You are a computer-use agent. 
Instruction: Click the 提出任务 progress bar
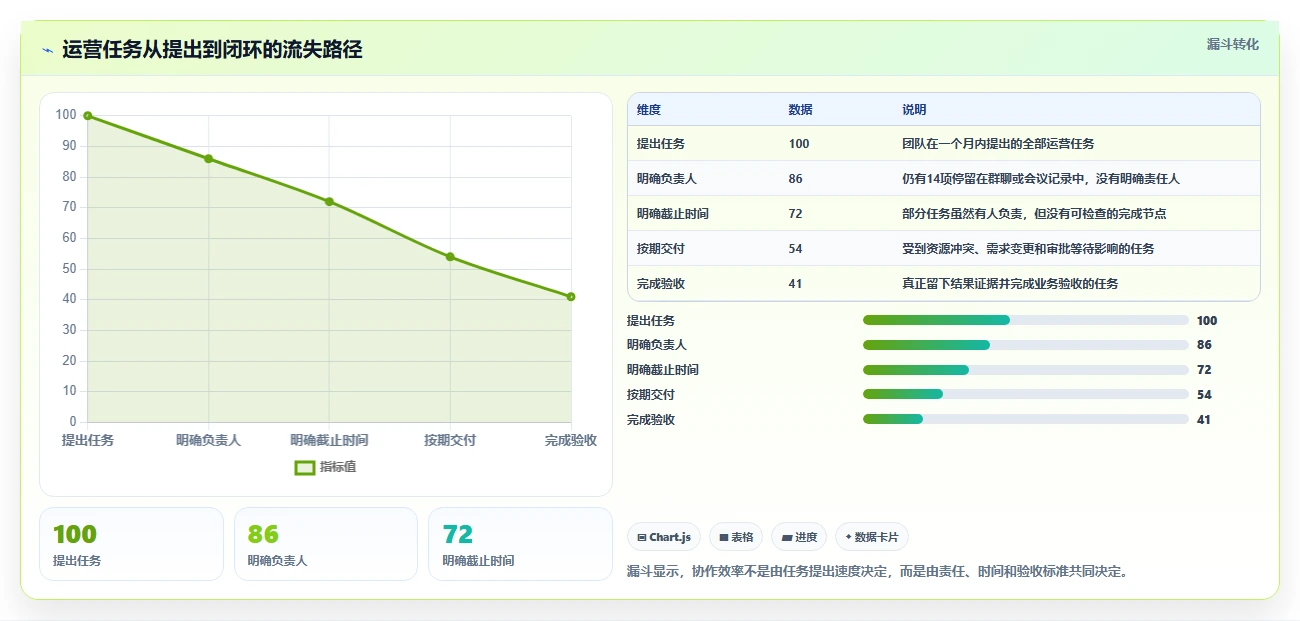1026,320
